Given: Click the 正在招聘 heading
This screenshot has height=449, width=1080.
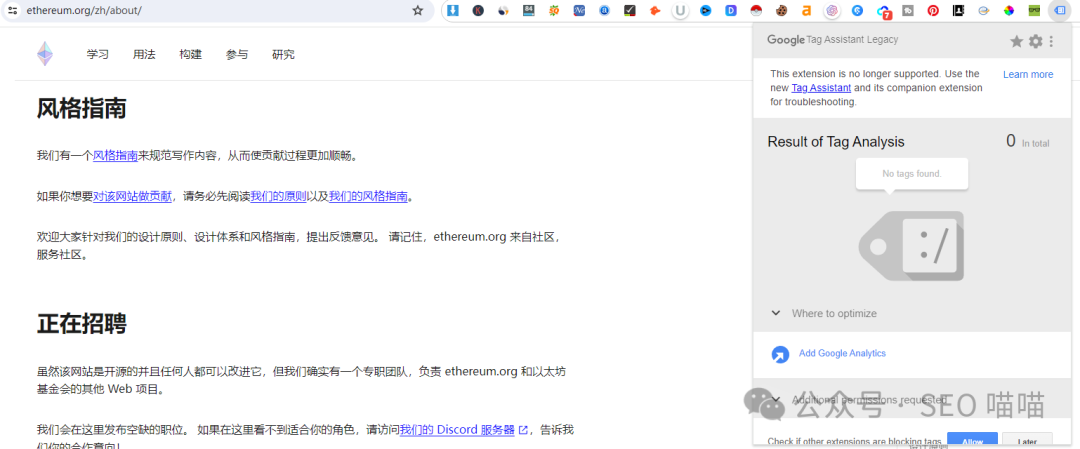Looking at the screenshot, I should coord(81,323).
